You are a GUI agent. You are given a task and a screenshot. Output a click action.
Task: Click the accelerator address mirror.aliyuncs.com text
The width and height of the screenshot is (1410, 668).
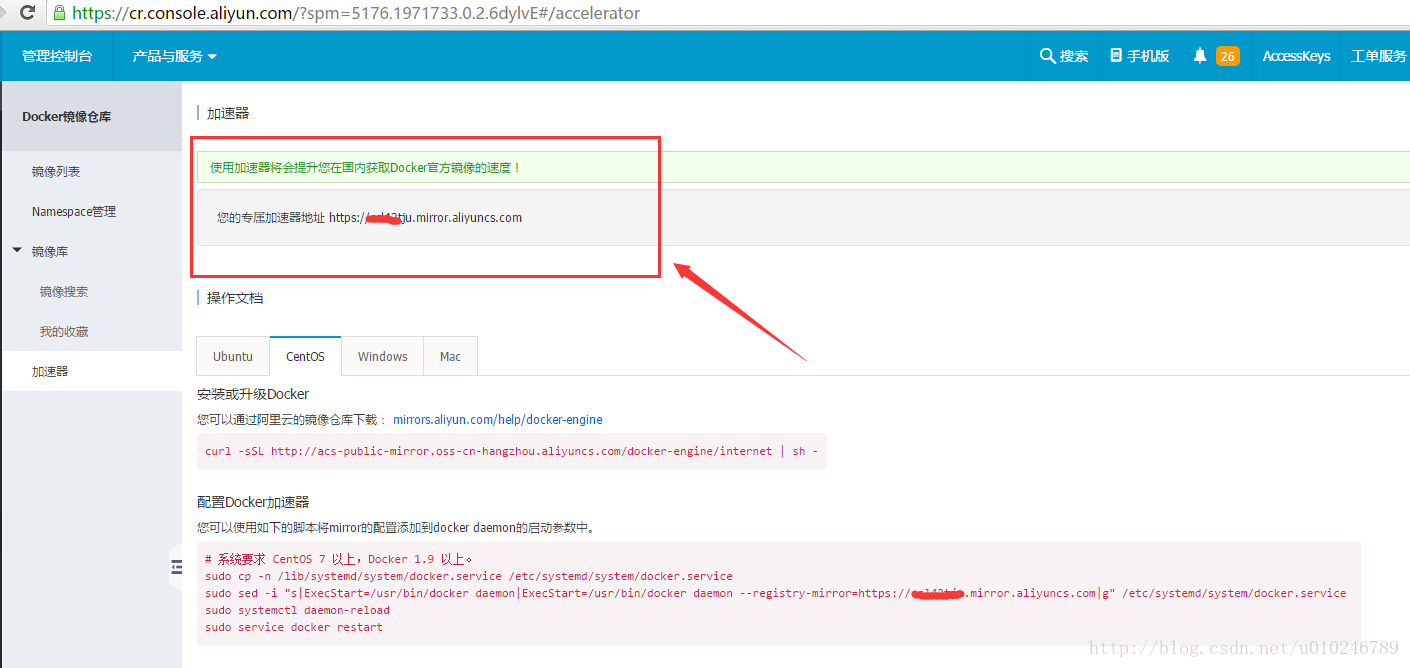425,217
